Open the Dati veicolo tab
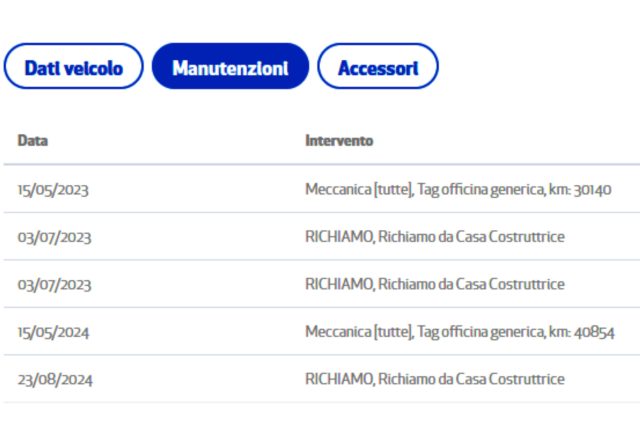Viewport: 640px width, 426px height. [x=73, y=66]
